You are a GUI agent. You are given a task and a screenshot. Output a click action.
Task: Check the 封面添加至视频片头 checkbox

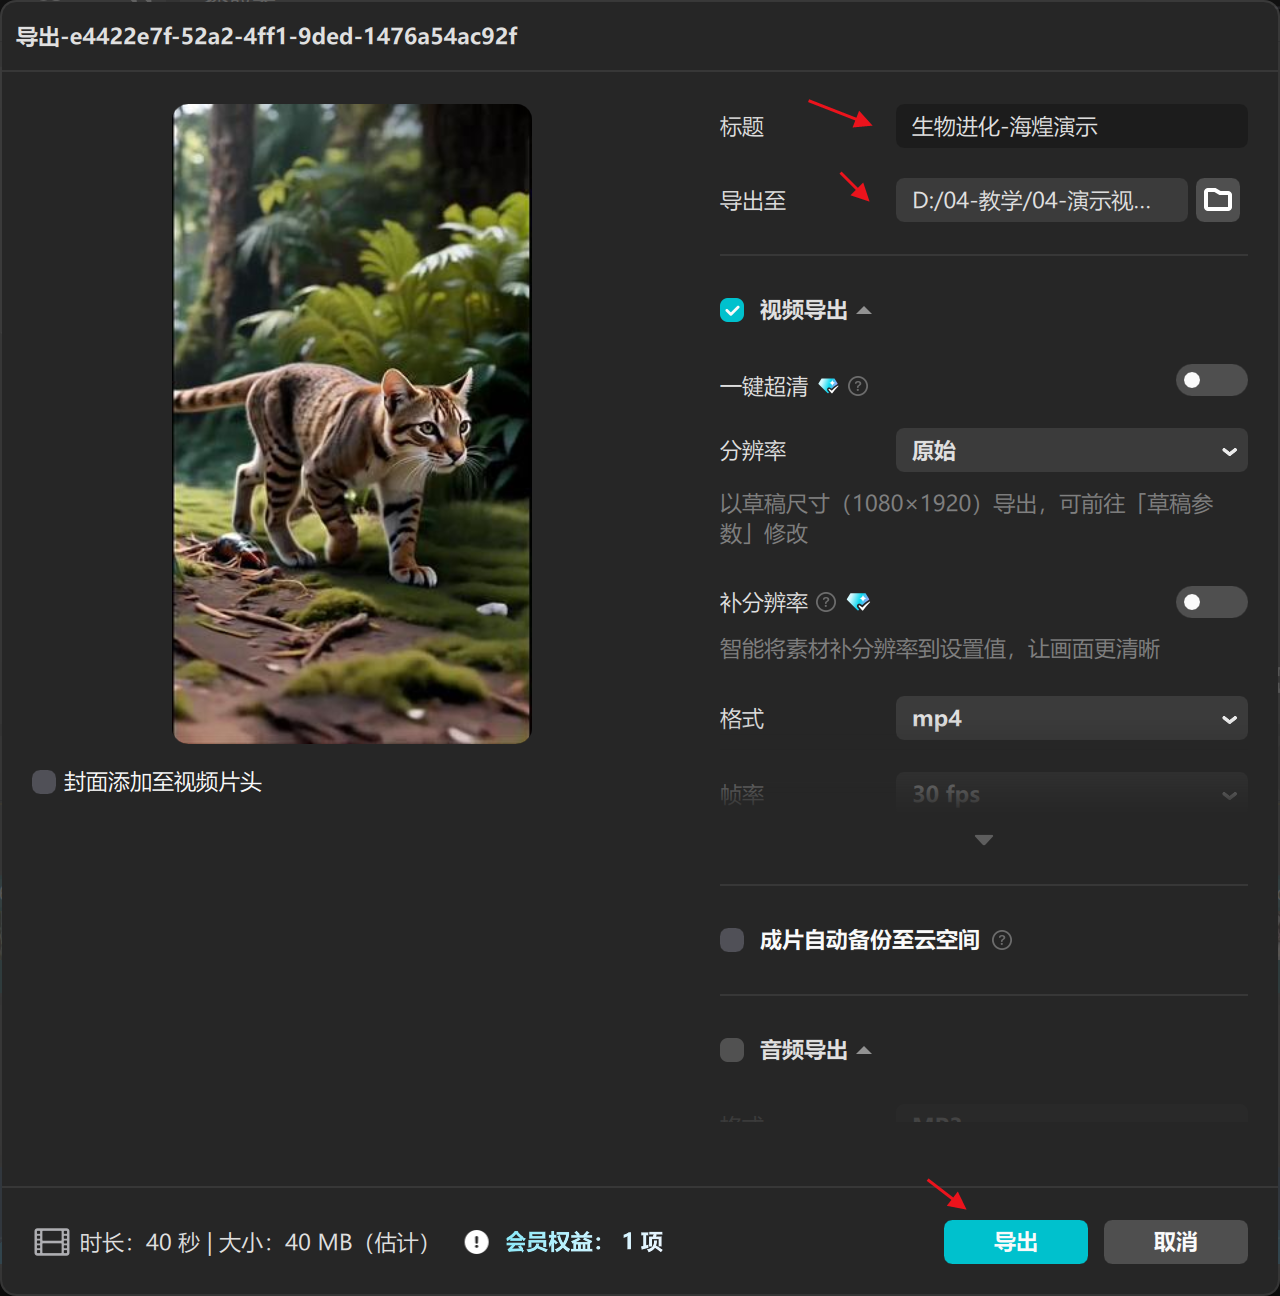coord(43,782)
